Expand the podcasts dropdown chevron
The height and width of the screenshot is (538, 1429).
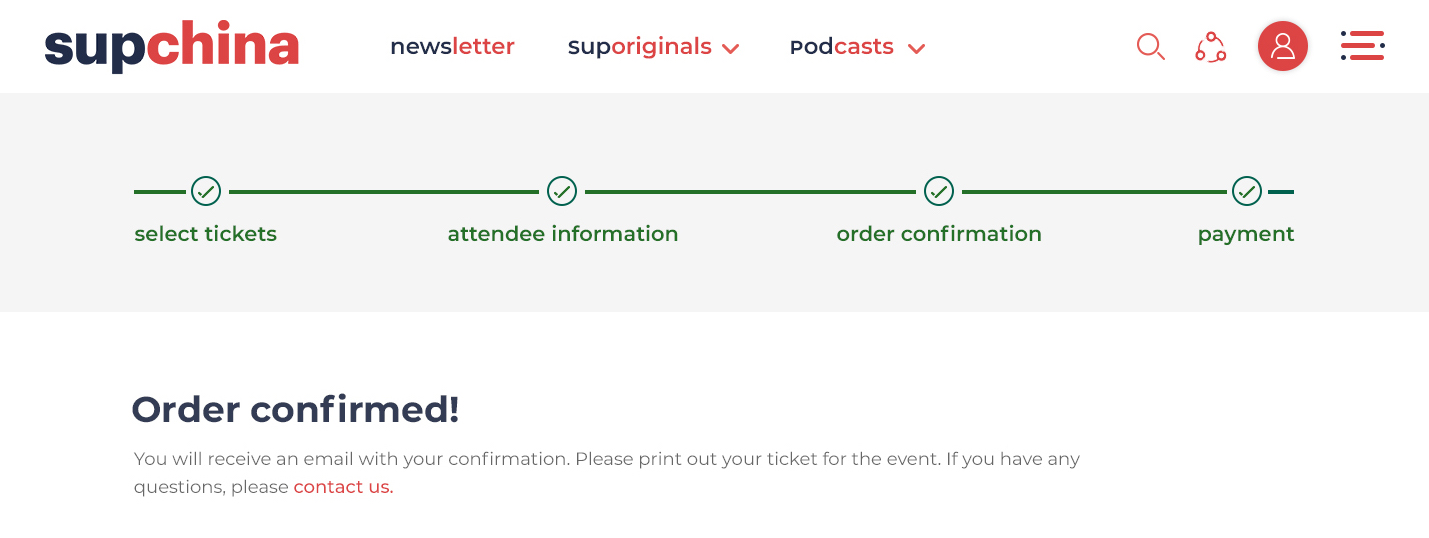(x=916, y=49)
